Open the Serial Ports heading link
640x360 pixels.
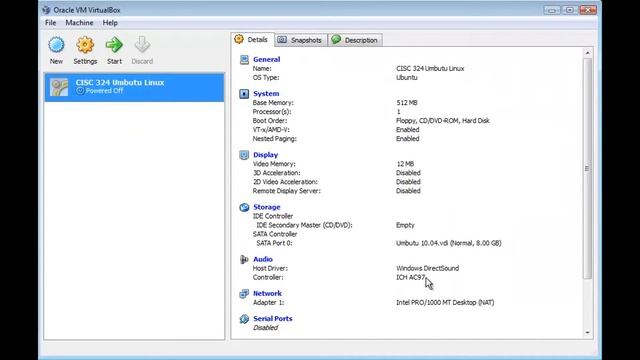click(x=273, y=319)
